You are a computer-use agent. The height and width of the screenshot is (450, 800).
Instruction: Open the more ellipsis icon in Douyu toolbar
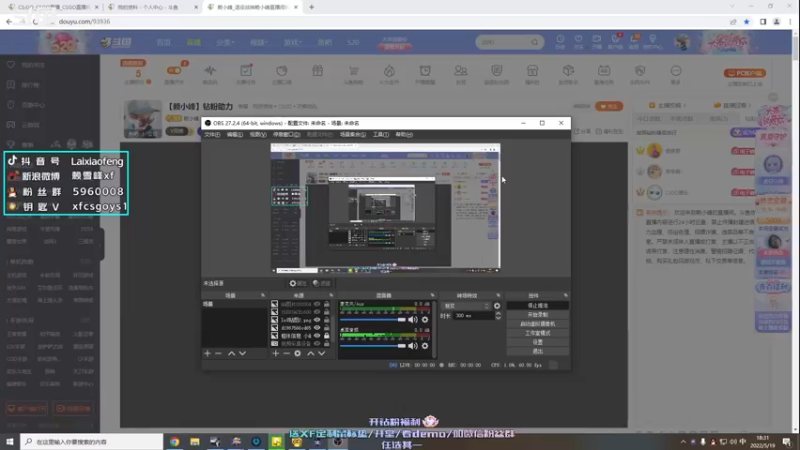click(676, 71)
